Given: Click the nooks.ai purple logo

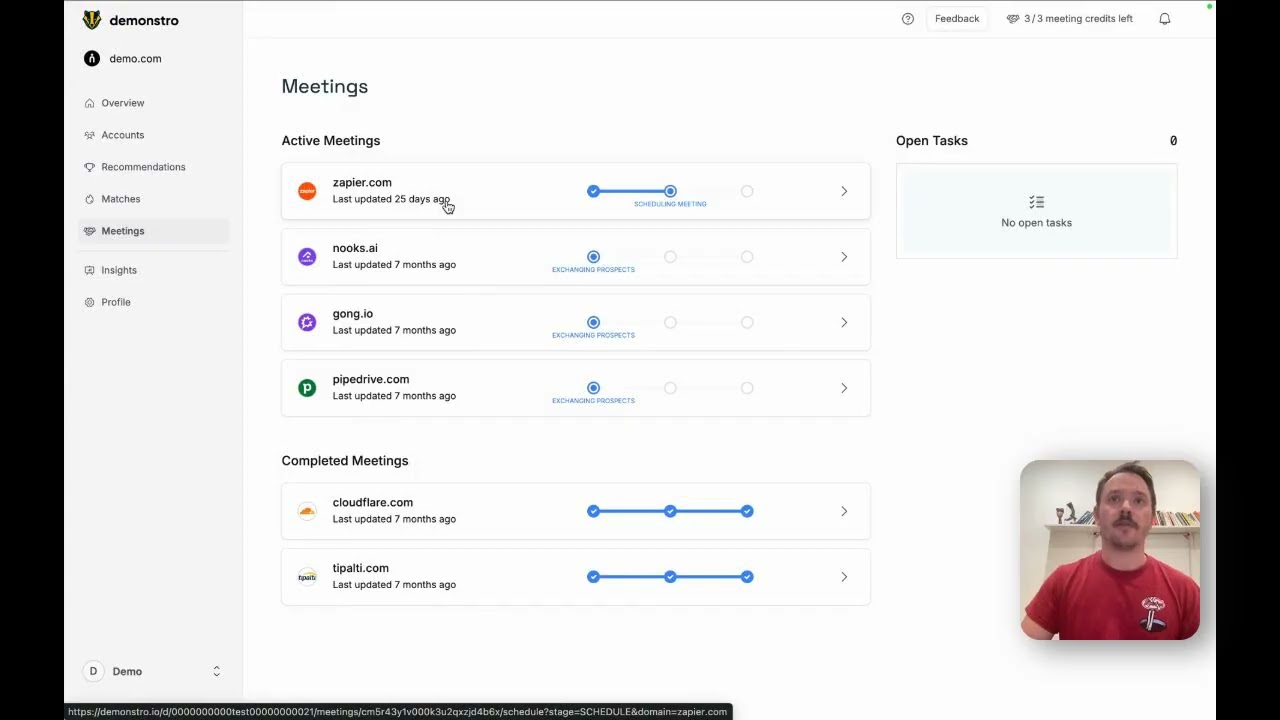Looking at the screenshot, I should tap(307, 257).
